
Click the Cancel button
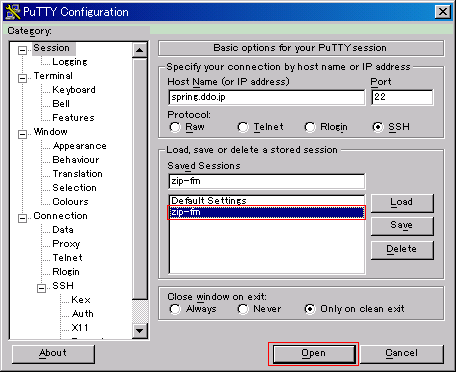click(402, 354)
